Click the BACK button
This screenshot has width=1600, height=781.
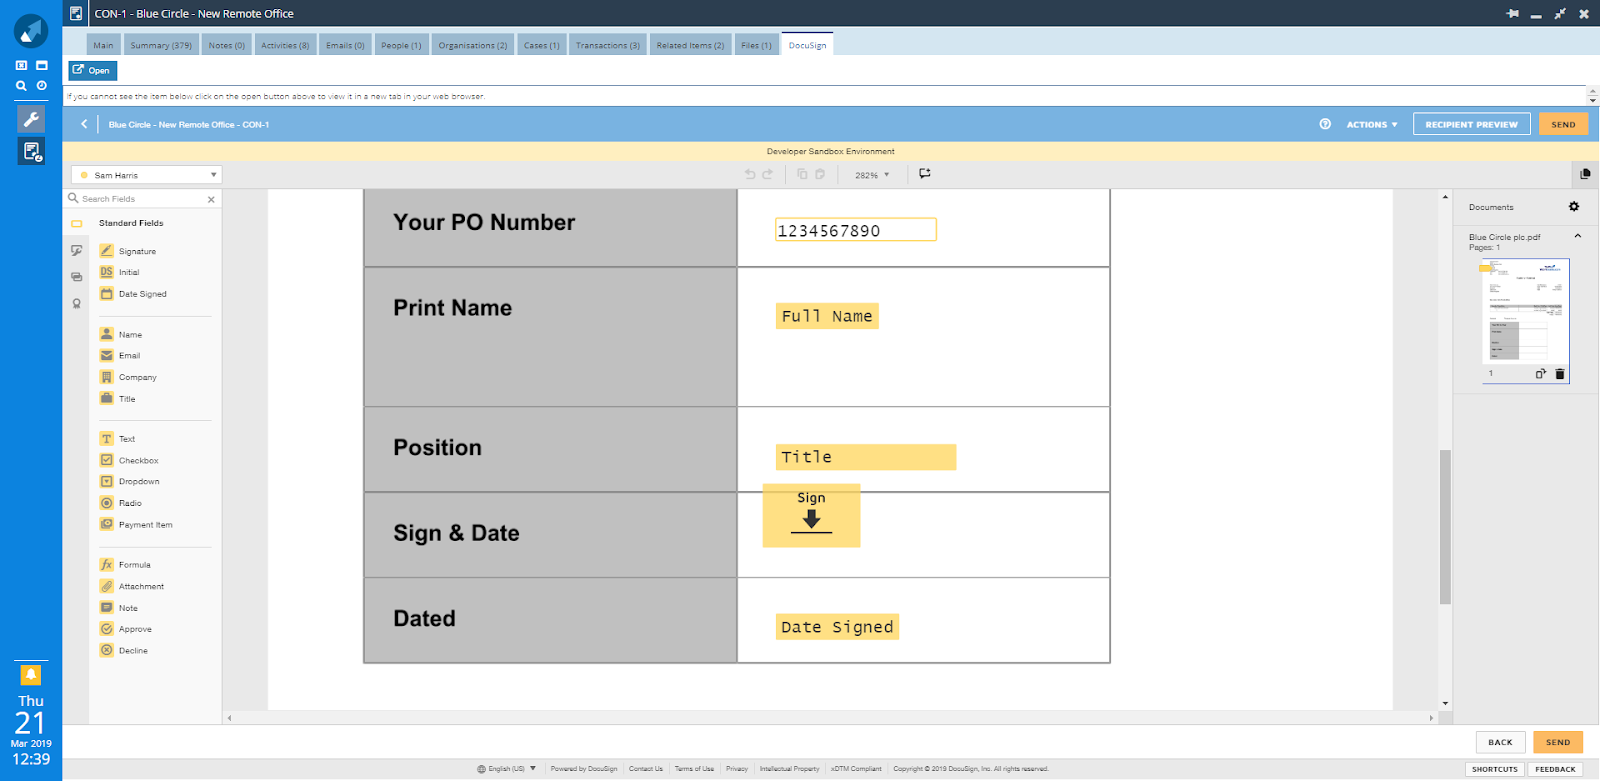[x=1500, y=742]
